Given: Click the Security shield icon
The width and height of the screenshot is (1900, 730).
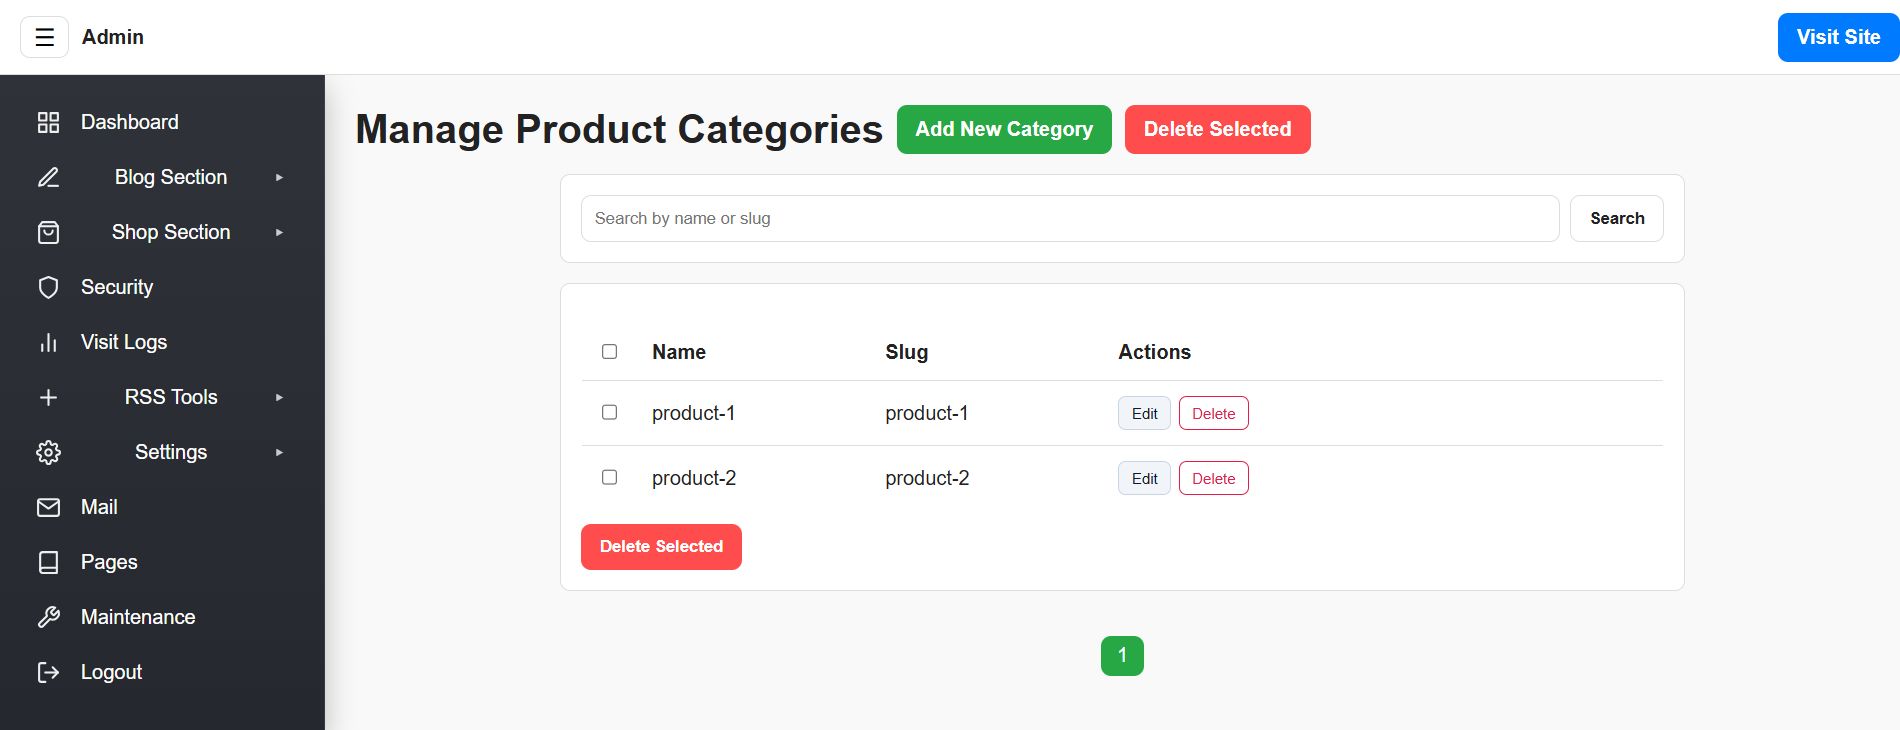Looking at the screenshot, I should (x=48, y=288).
